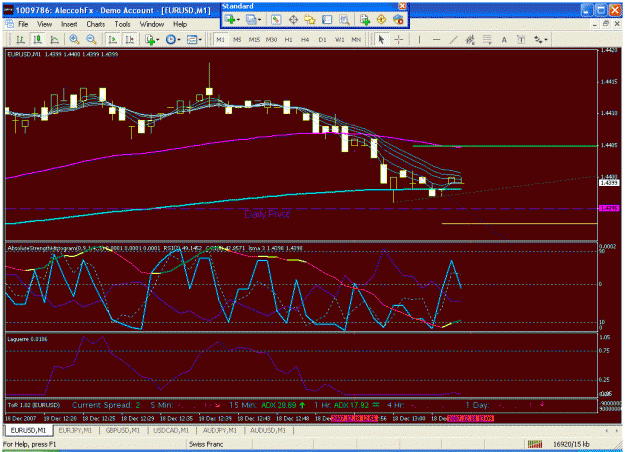The height and width of the screenshot is (452, 625).
Task: Draw a vertical line tool
Action: (419, 39)
